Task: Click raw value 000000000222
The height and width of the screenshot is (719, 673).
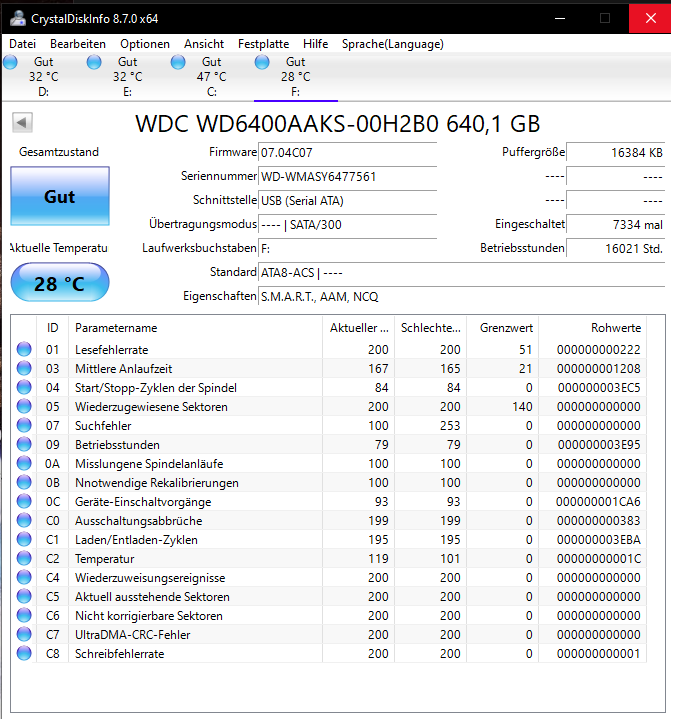Action: [598, 350]
